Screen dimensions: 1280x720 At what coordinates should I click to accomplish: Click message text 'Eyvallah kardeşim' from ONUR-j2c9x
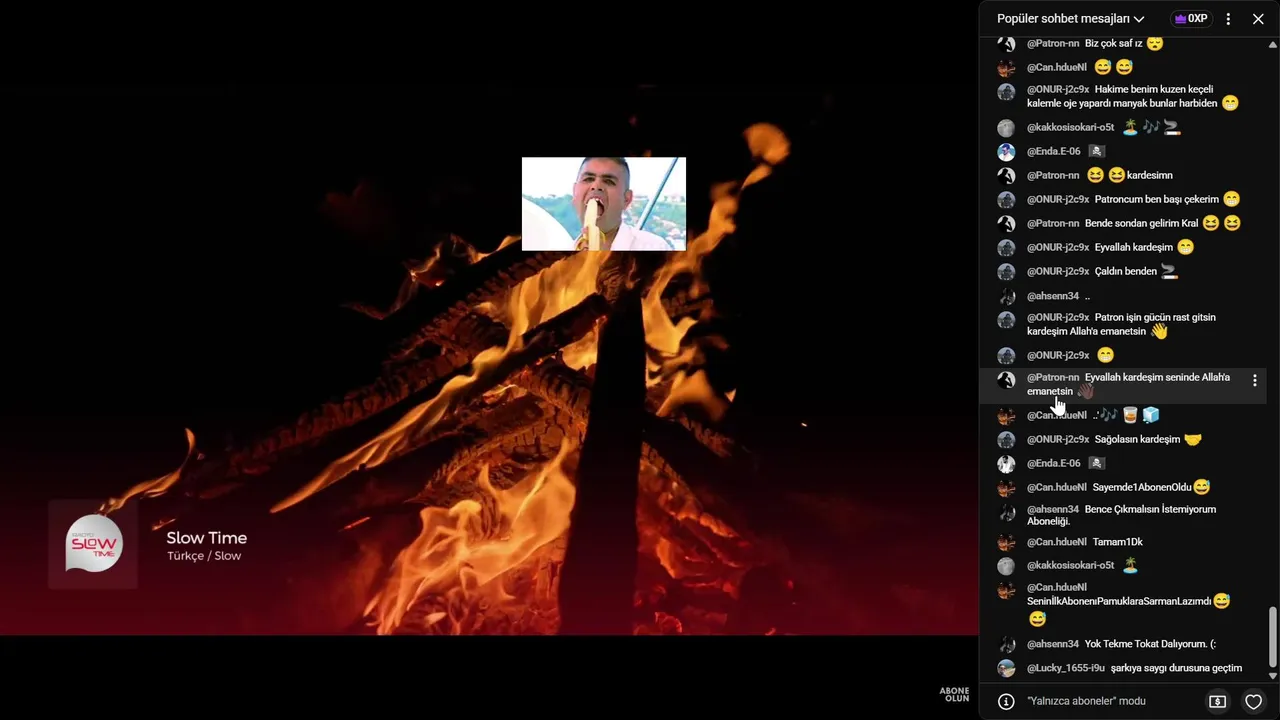coord(1133,247)
